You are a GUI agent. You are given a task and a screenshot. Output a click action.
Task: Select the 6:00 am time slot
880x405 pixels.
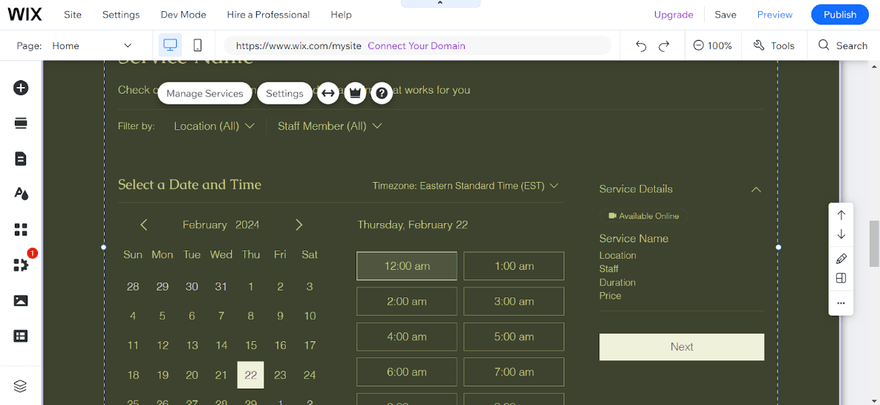tap(407, 372)
